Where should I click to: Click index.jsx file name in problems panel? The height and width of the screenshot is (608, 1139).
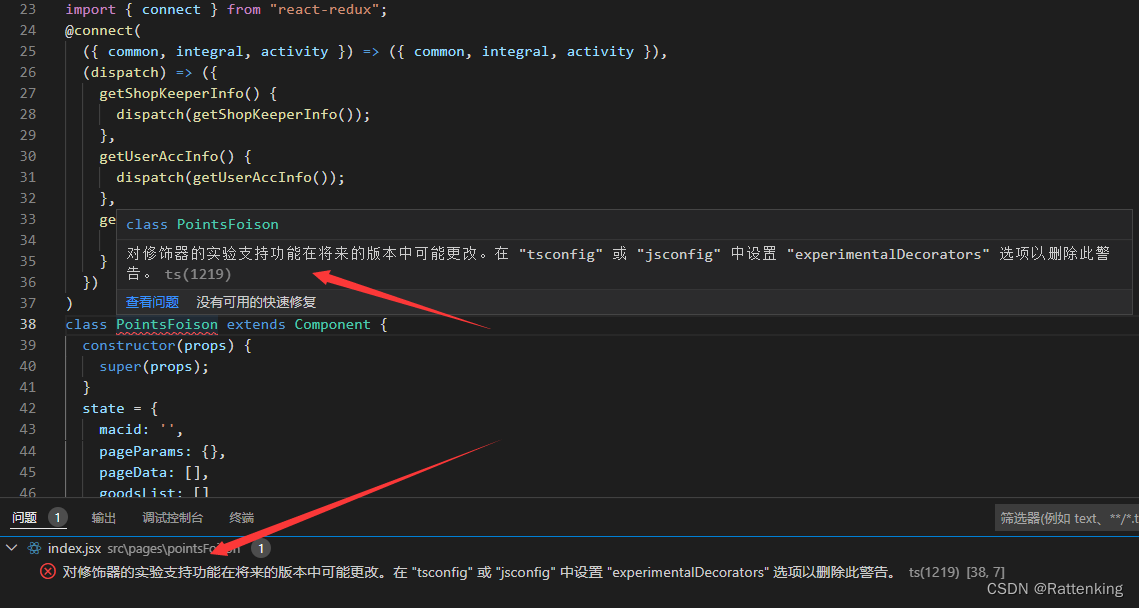click(75, 548)
